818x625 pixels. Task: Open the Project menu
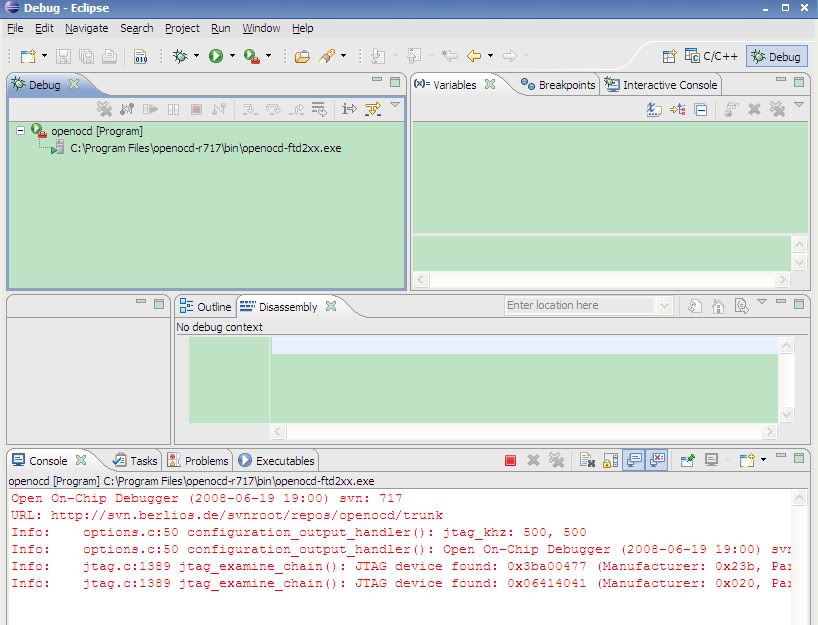pyautogui.click(x=182, y=28)
